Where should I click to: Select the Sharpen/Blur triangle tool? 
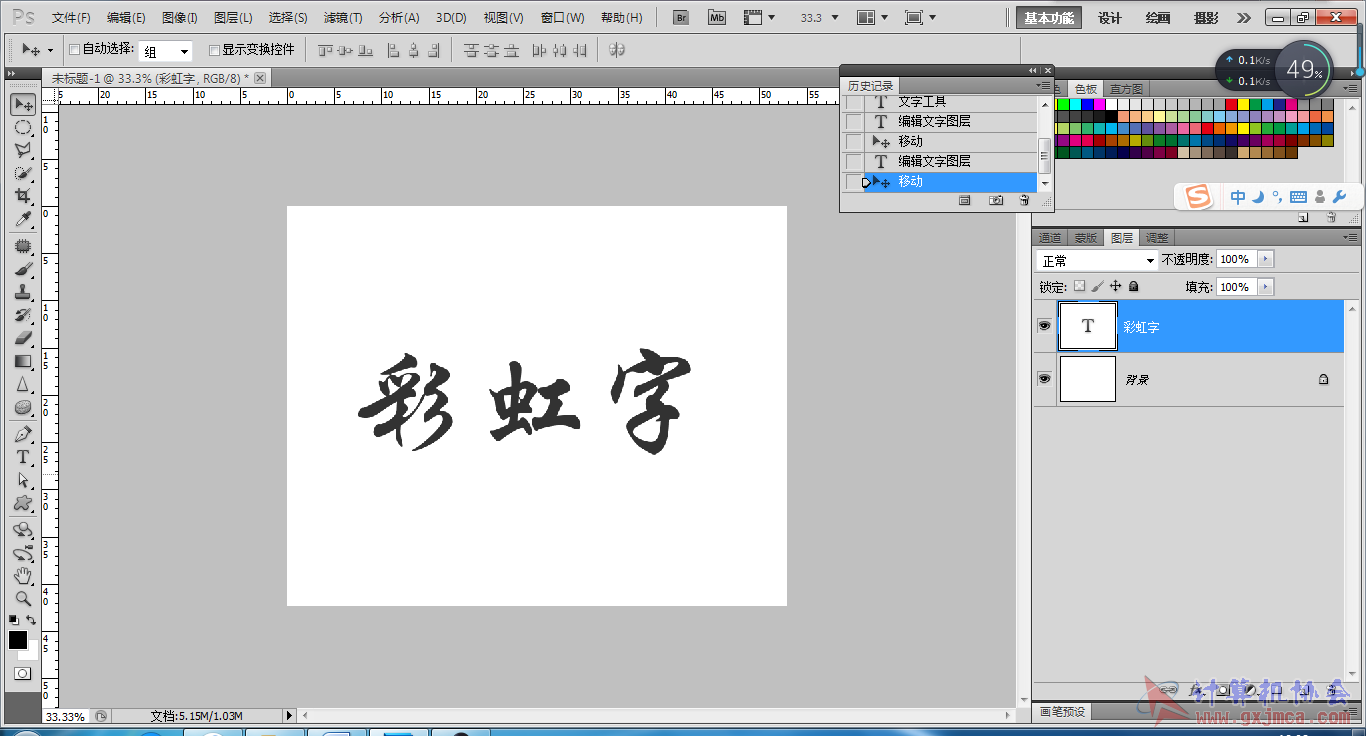(x=23, y=384)
